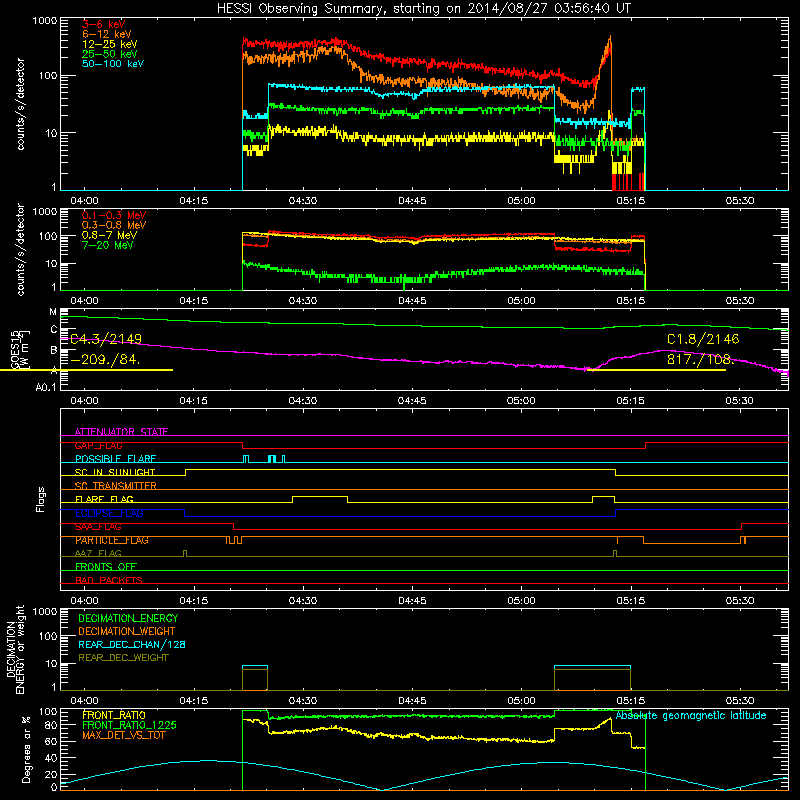This screenshot has height=800, width=800.
Task: Click the green 'FRONT_RATIO_1225' legend label
Action: [129, 725]
